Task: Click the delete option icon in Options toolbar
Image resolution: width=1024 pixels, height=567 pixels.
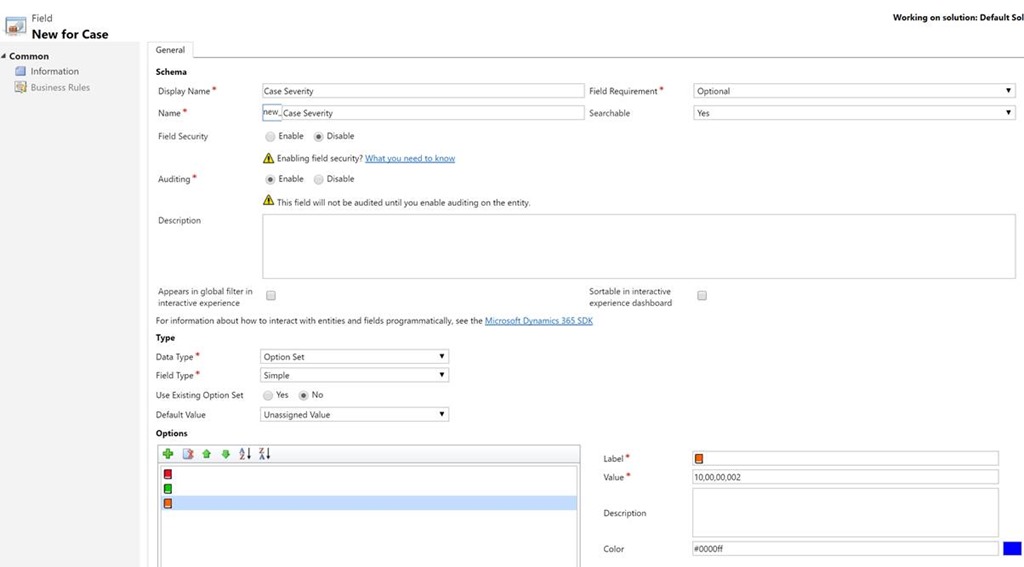Action: pyautogui.click(x=187, y=454)
